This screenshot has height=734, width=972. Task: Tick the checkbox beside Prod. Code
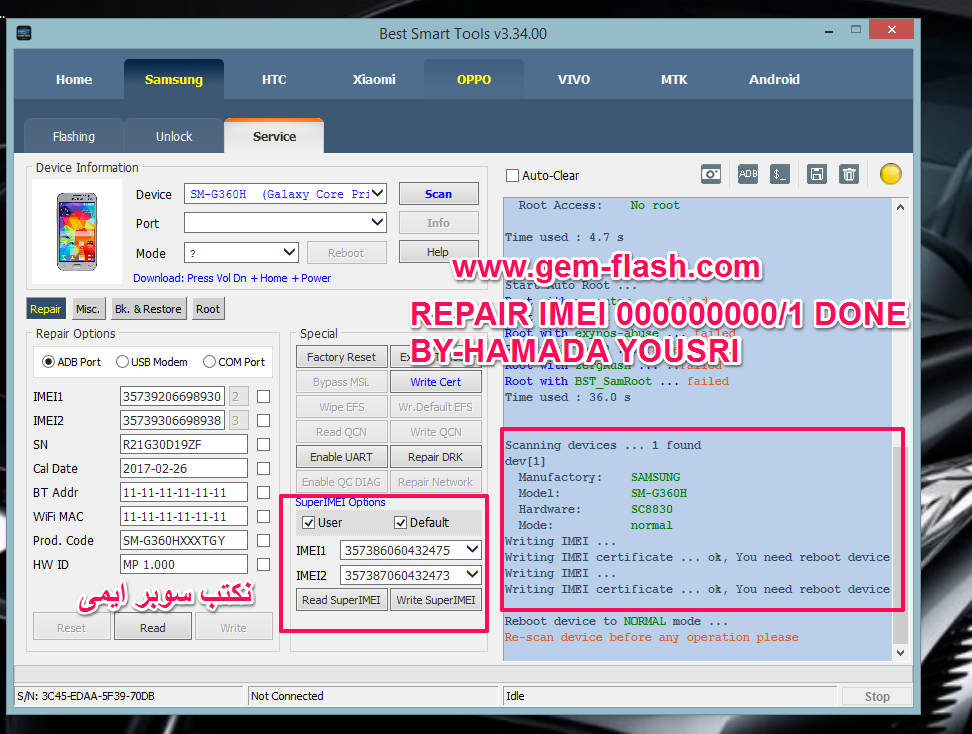pyautogui.click(x=263, y=541)
